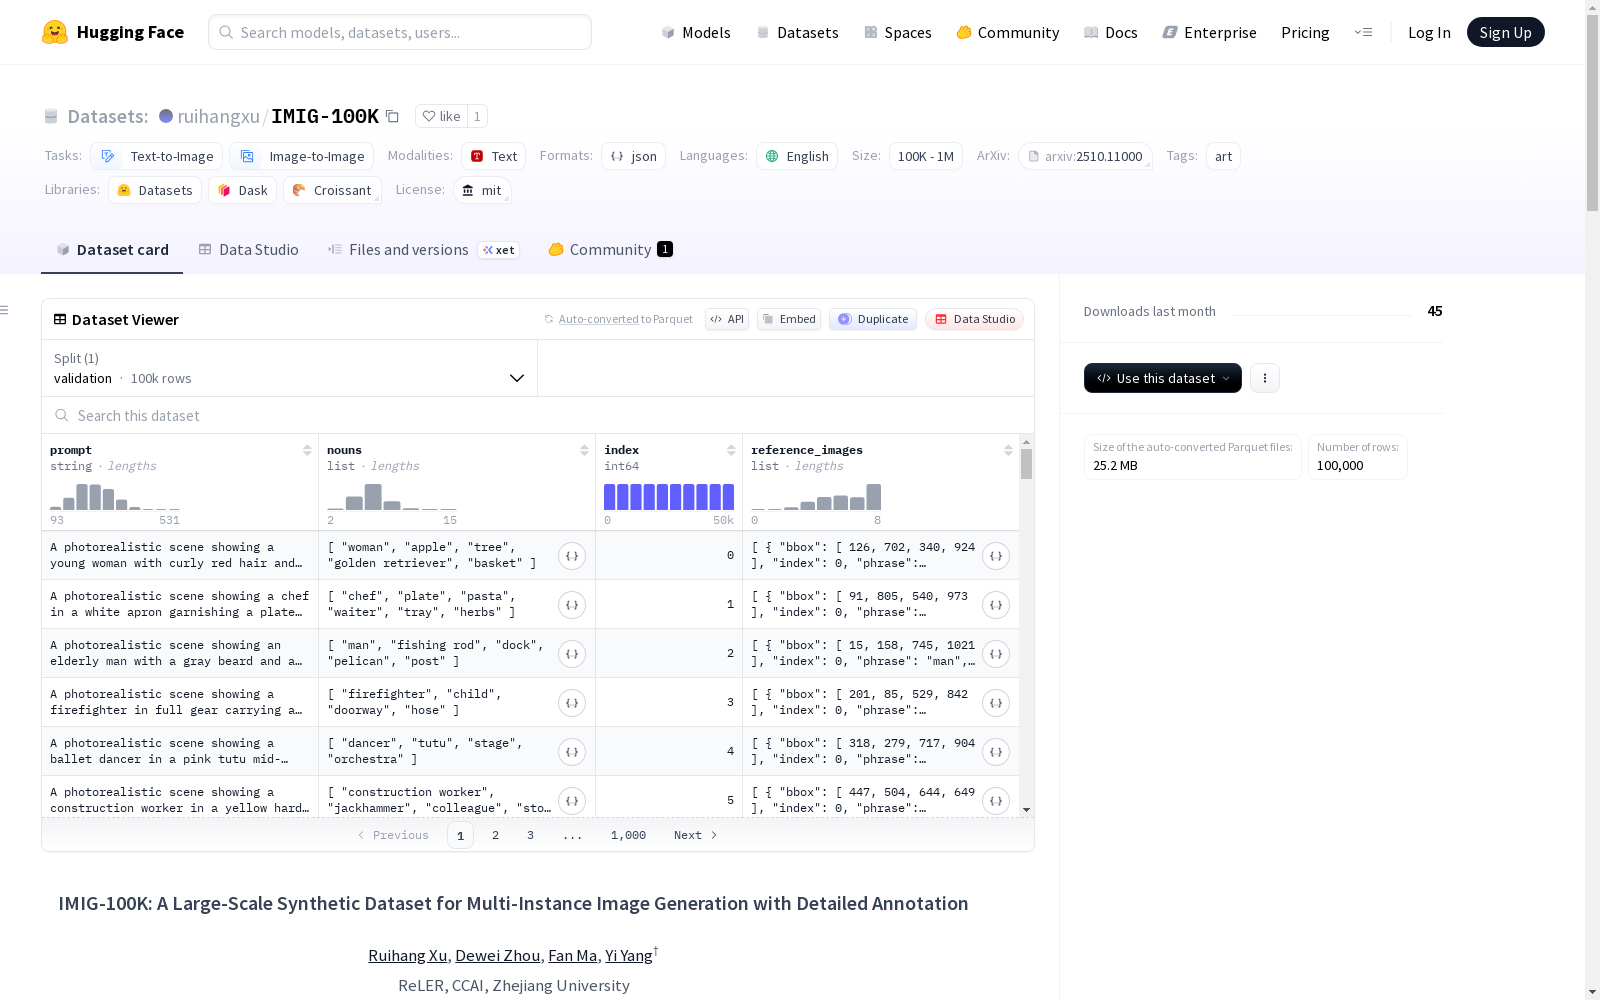Filter by the Text-to-Image task tag
This screenshot has height=1000, width=1600.
[x=157, y=156]
